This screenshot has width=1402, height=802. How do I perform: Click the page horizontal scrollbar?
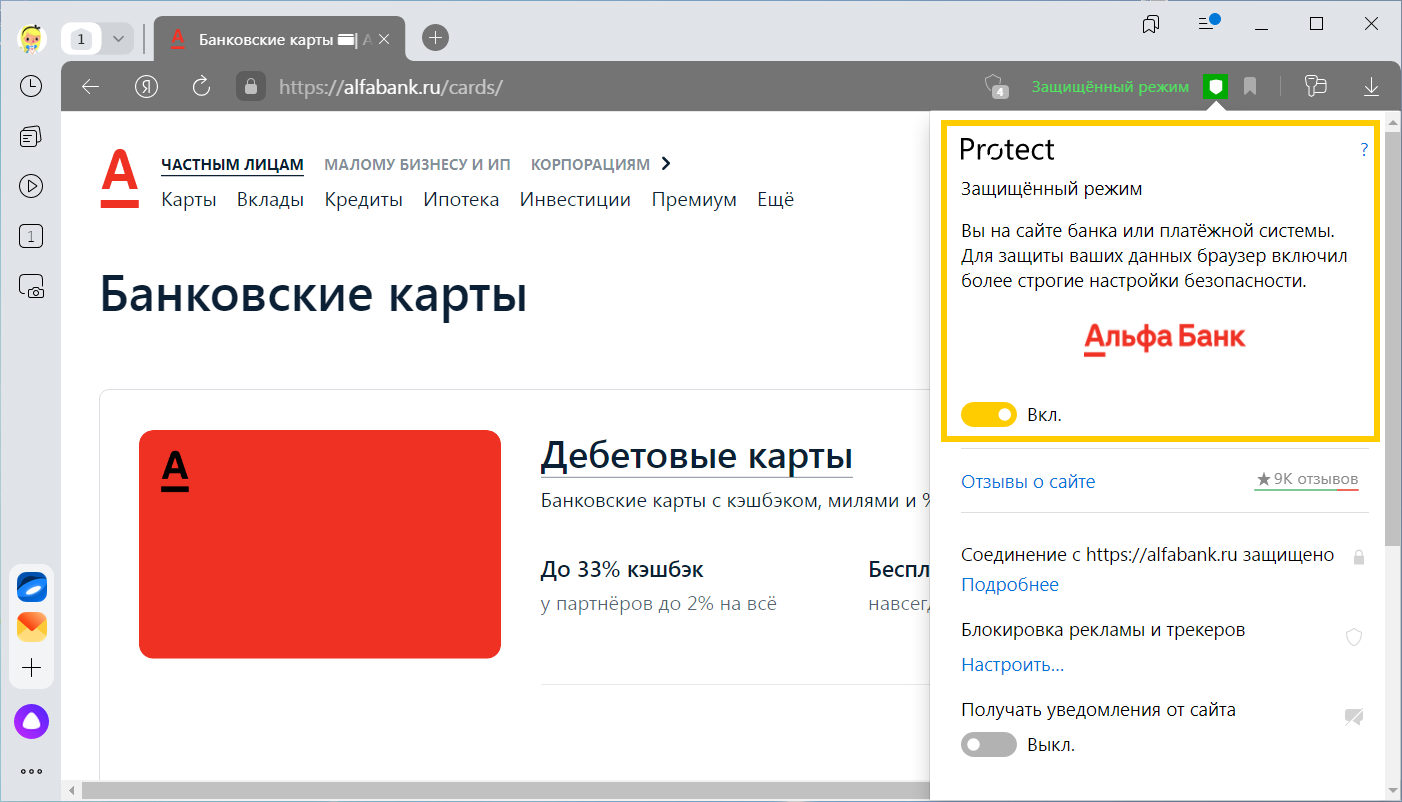505,791
